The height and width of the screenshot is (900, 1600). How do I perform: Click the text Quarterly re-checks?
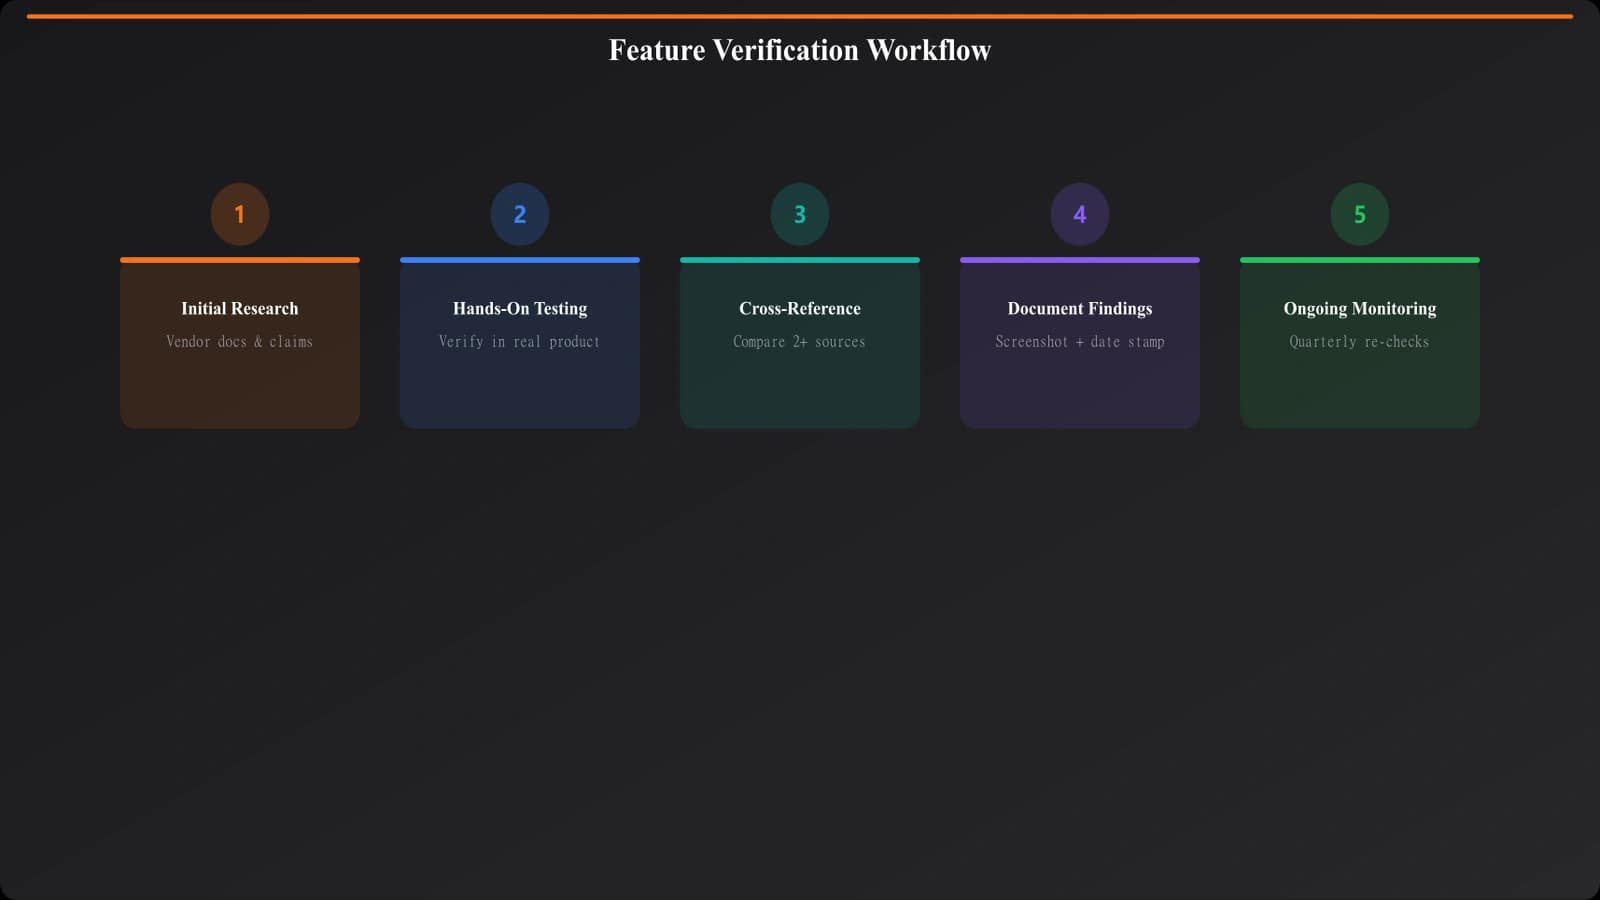[1359, 341]
